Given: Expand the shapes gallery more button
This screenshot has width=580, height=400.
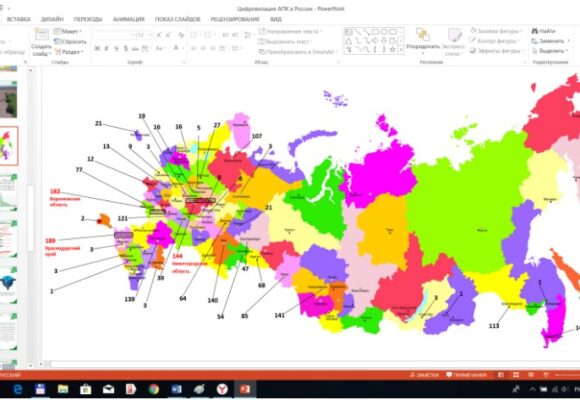Looking at the screenshot, I should tap(401, 50).
